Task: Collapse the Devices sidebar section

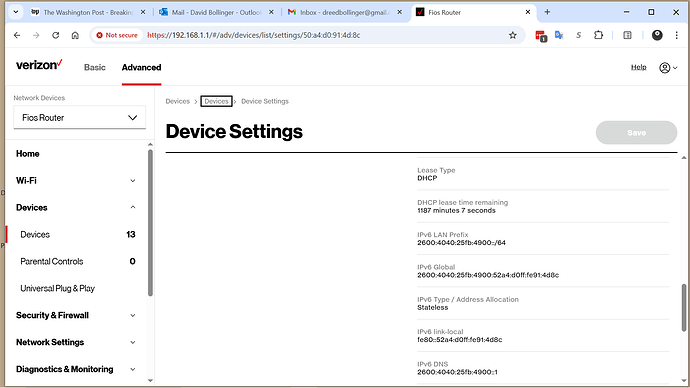Action: coord(76,208)
